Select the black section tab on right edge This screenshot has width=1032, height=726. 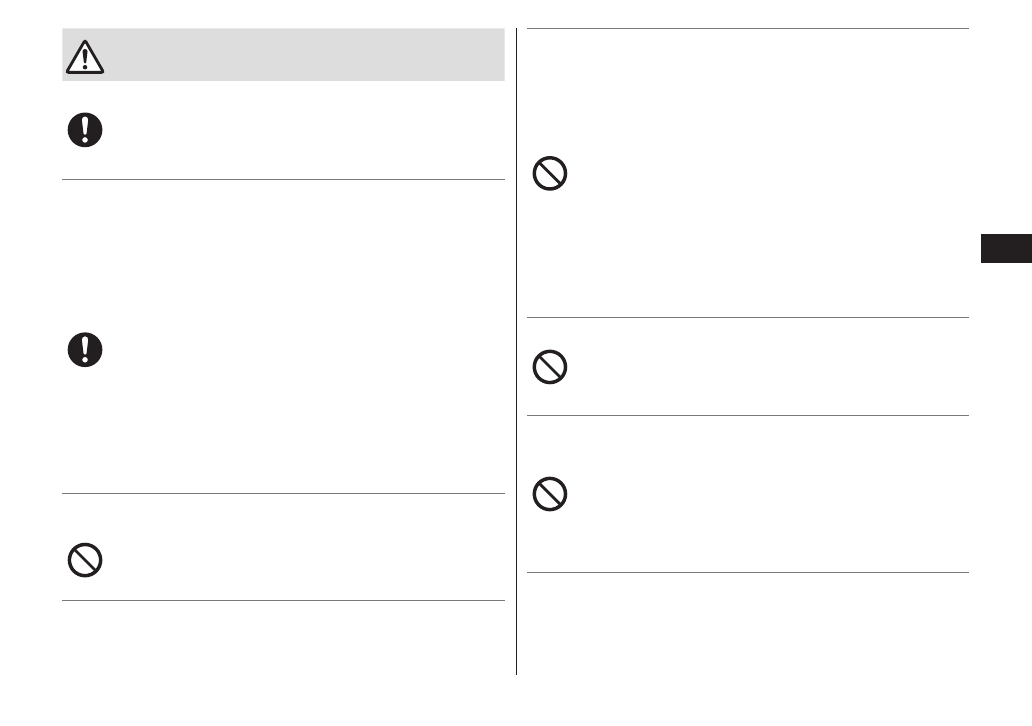point(1005,247)
